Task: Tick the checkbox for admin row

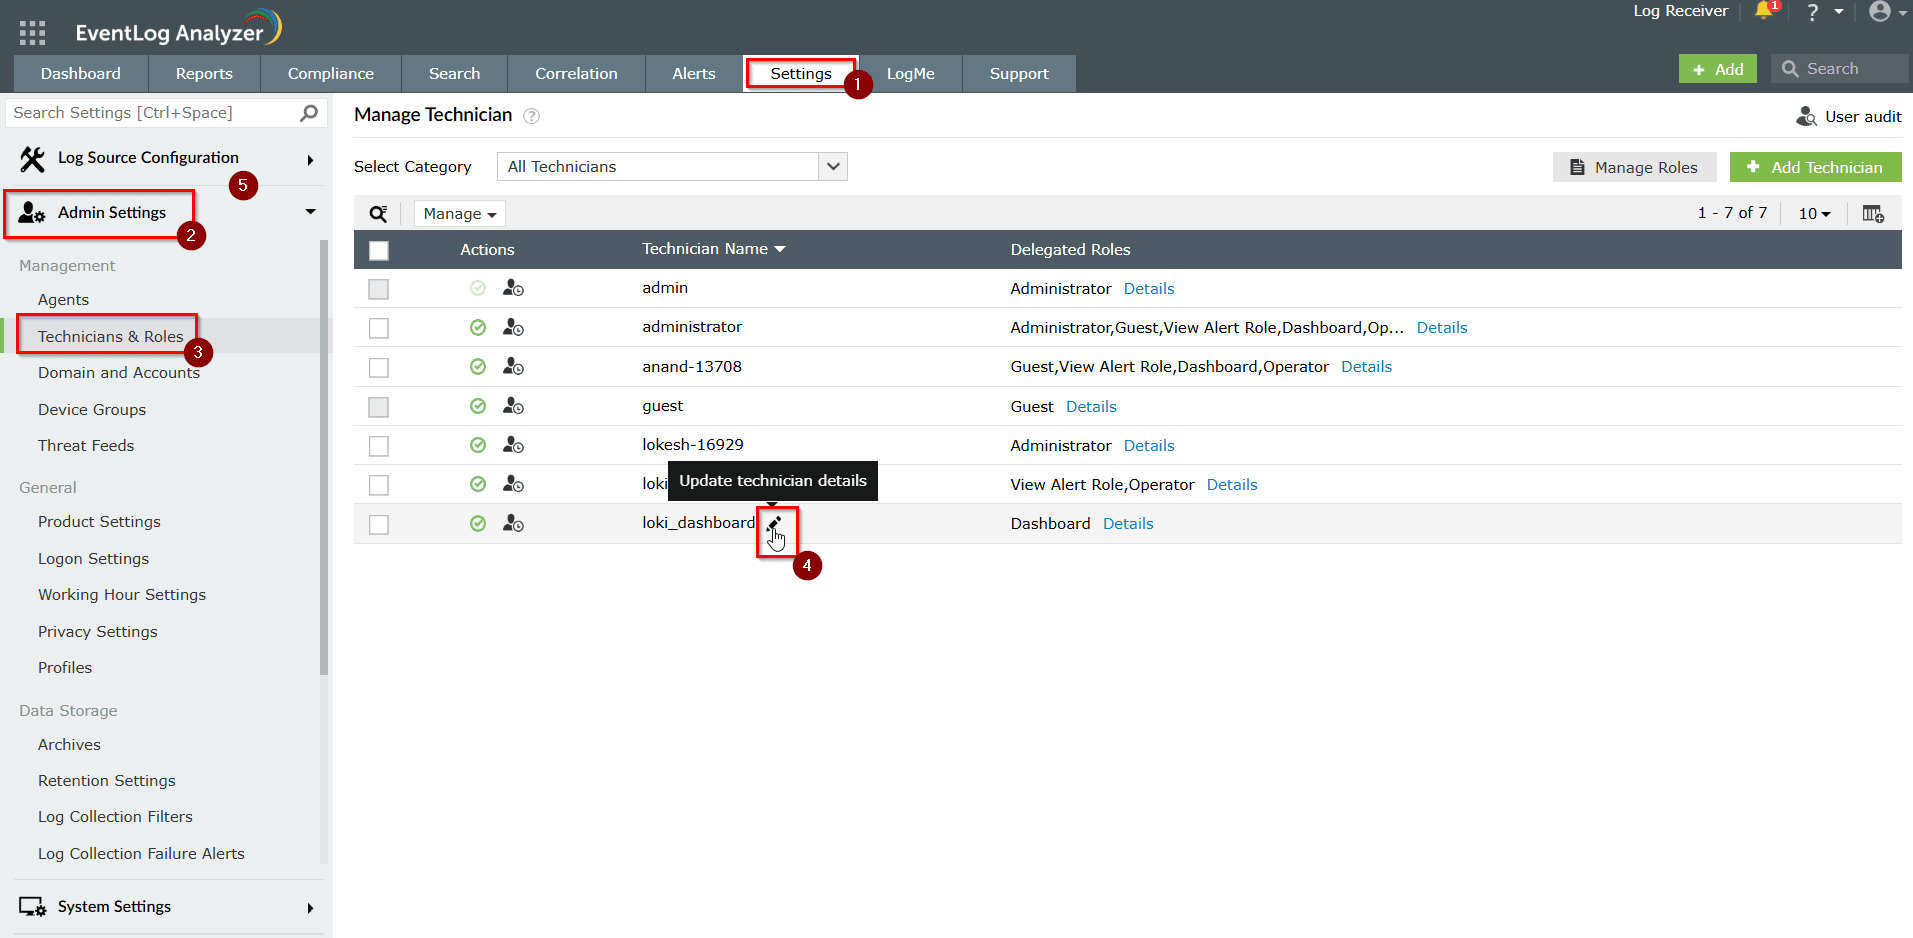Action: coord(378,289)
